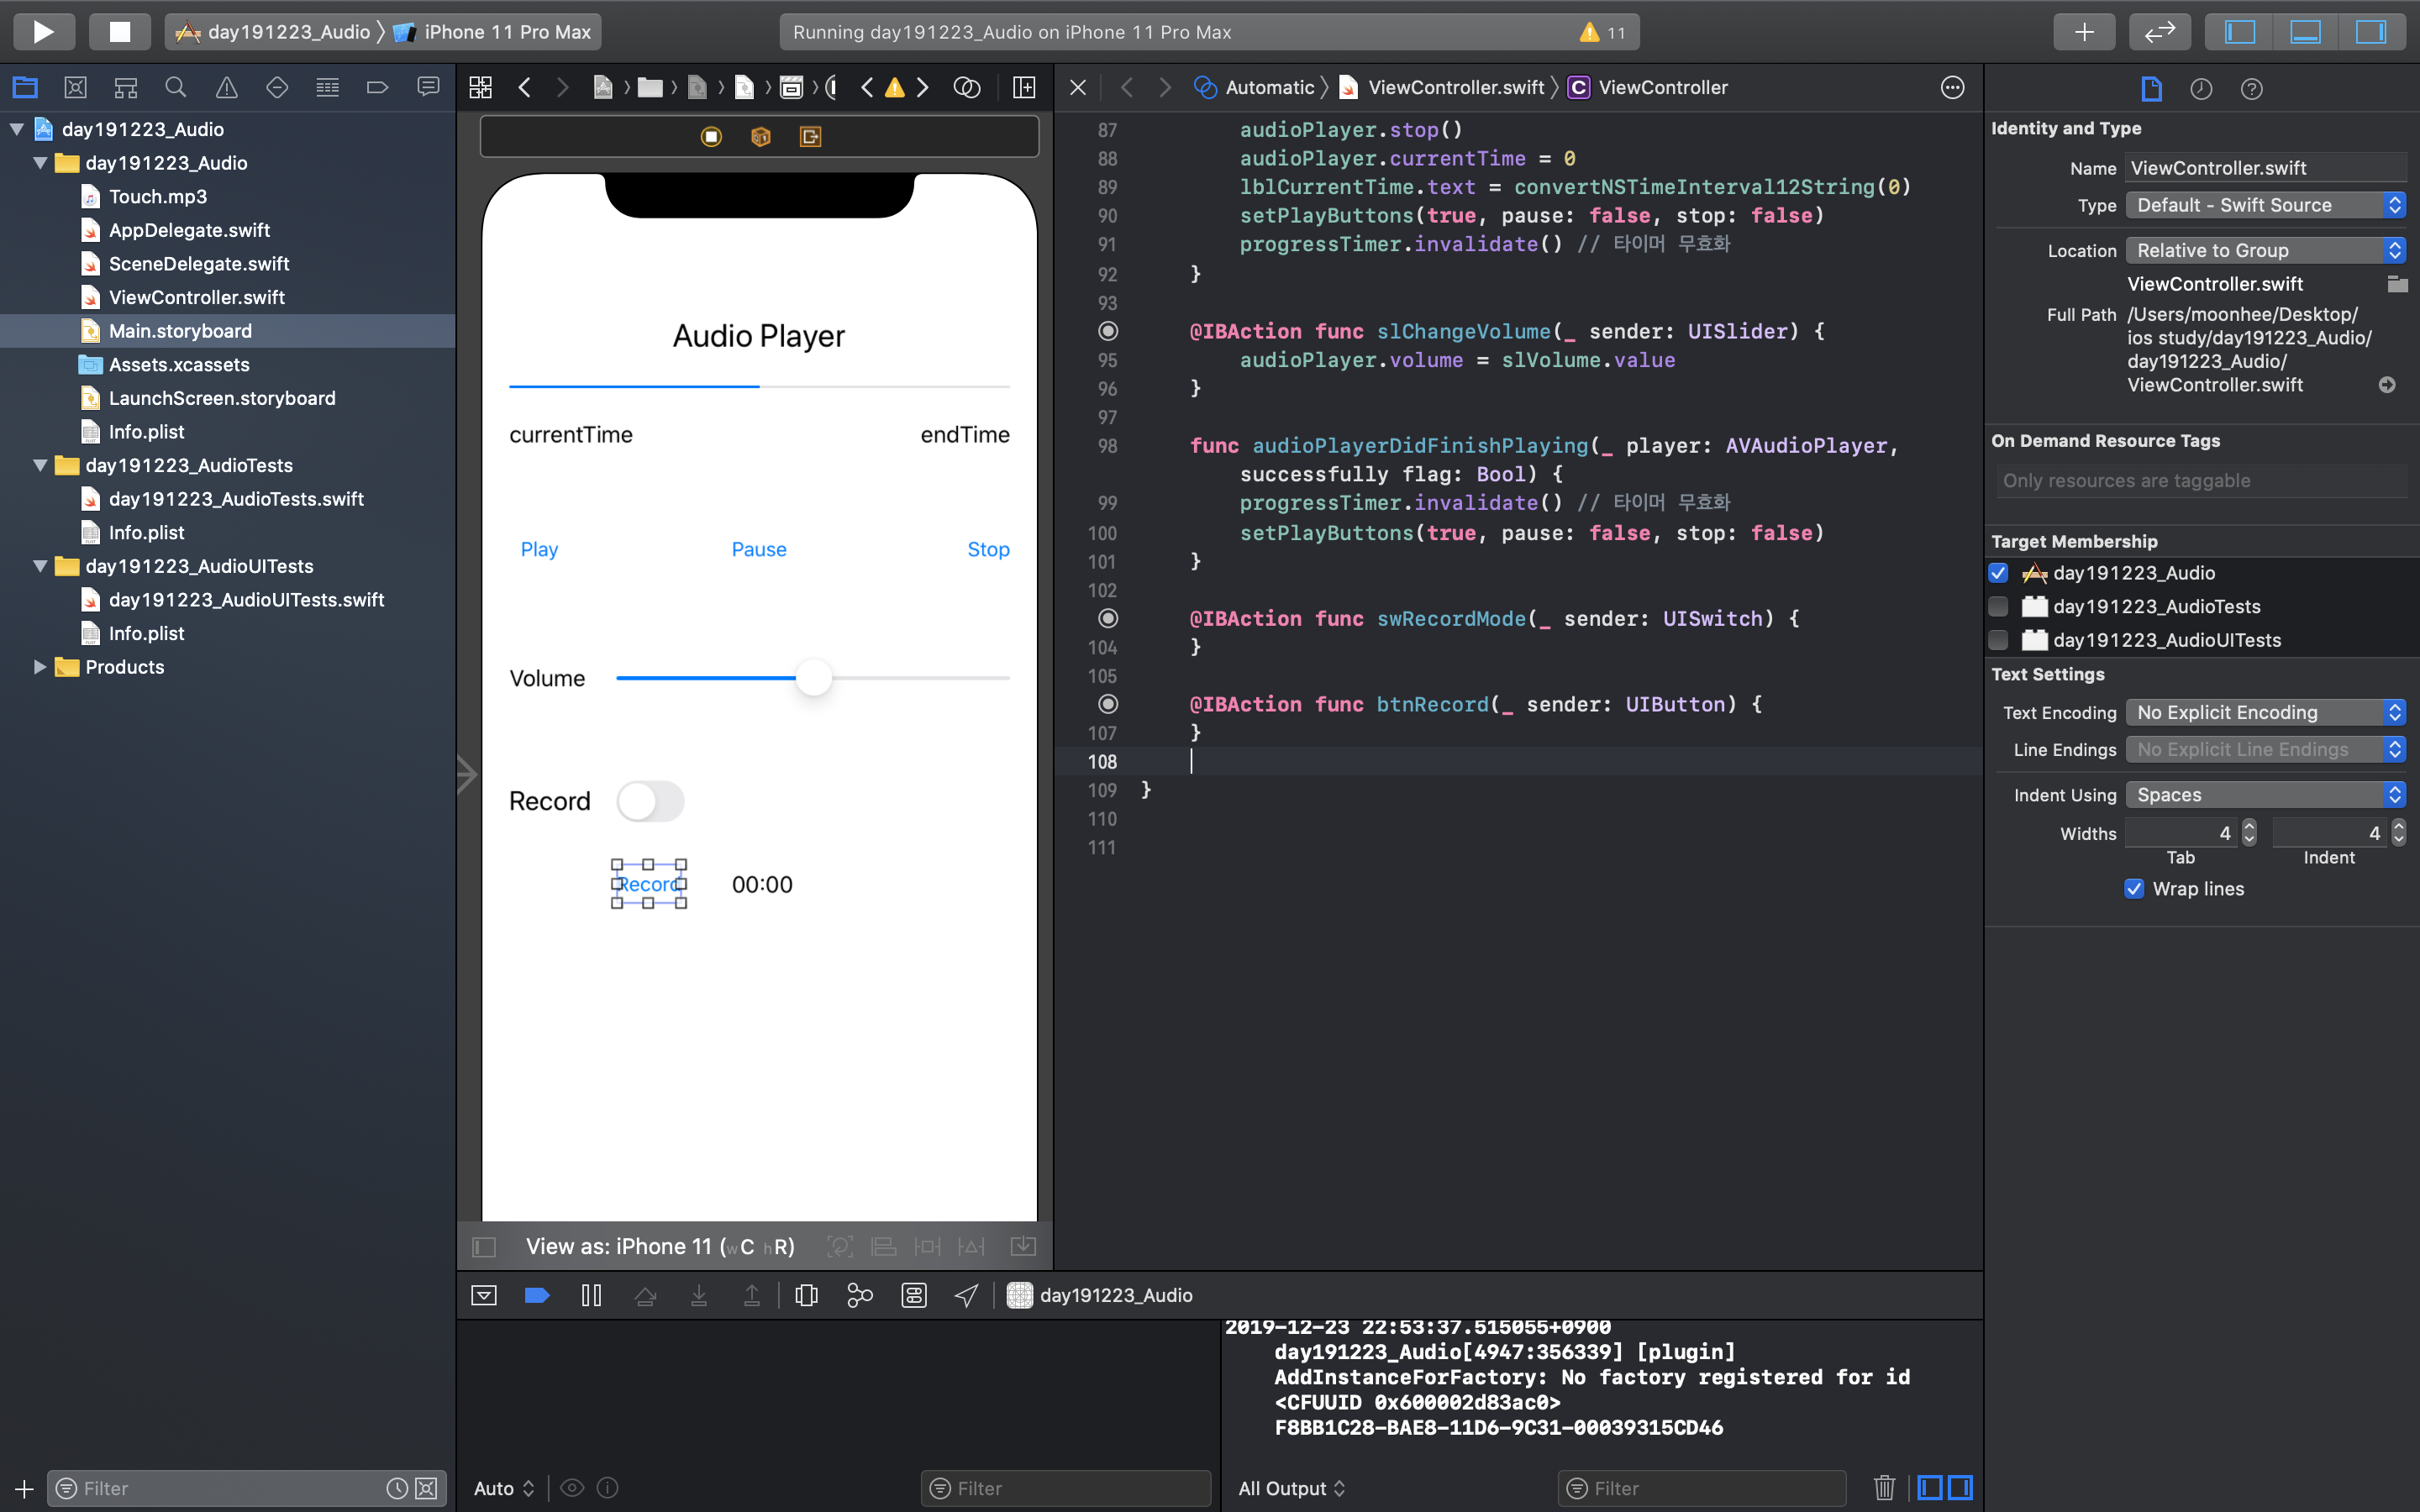Clear console with trash icon
The width and height of the screenshot is (2420, 1512).
1884,1488
